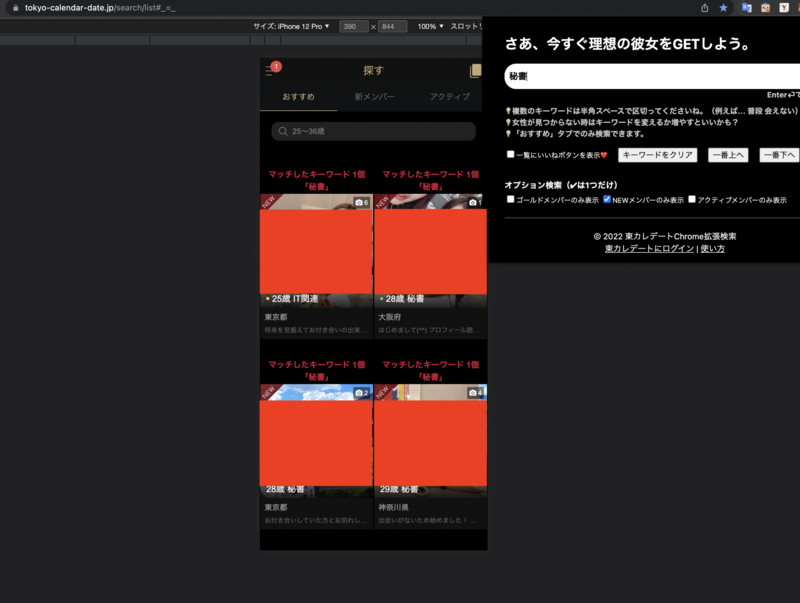Click the © 2022 東カレデートChrome拡張検索 text

(665, 236)
